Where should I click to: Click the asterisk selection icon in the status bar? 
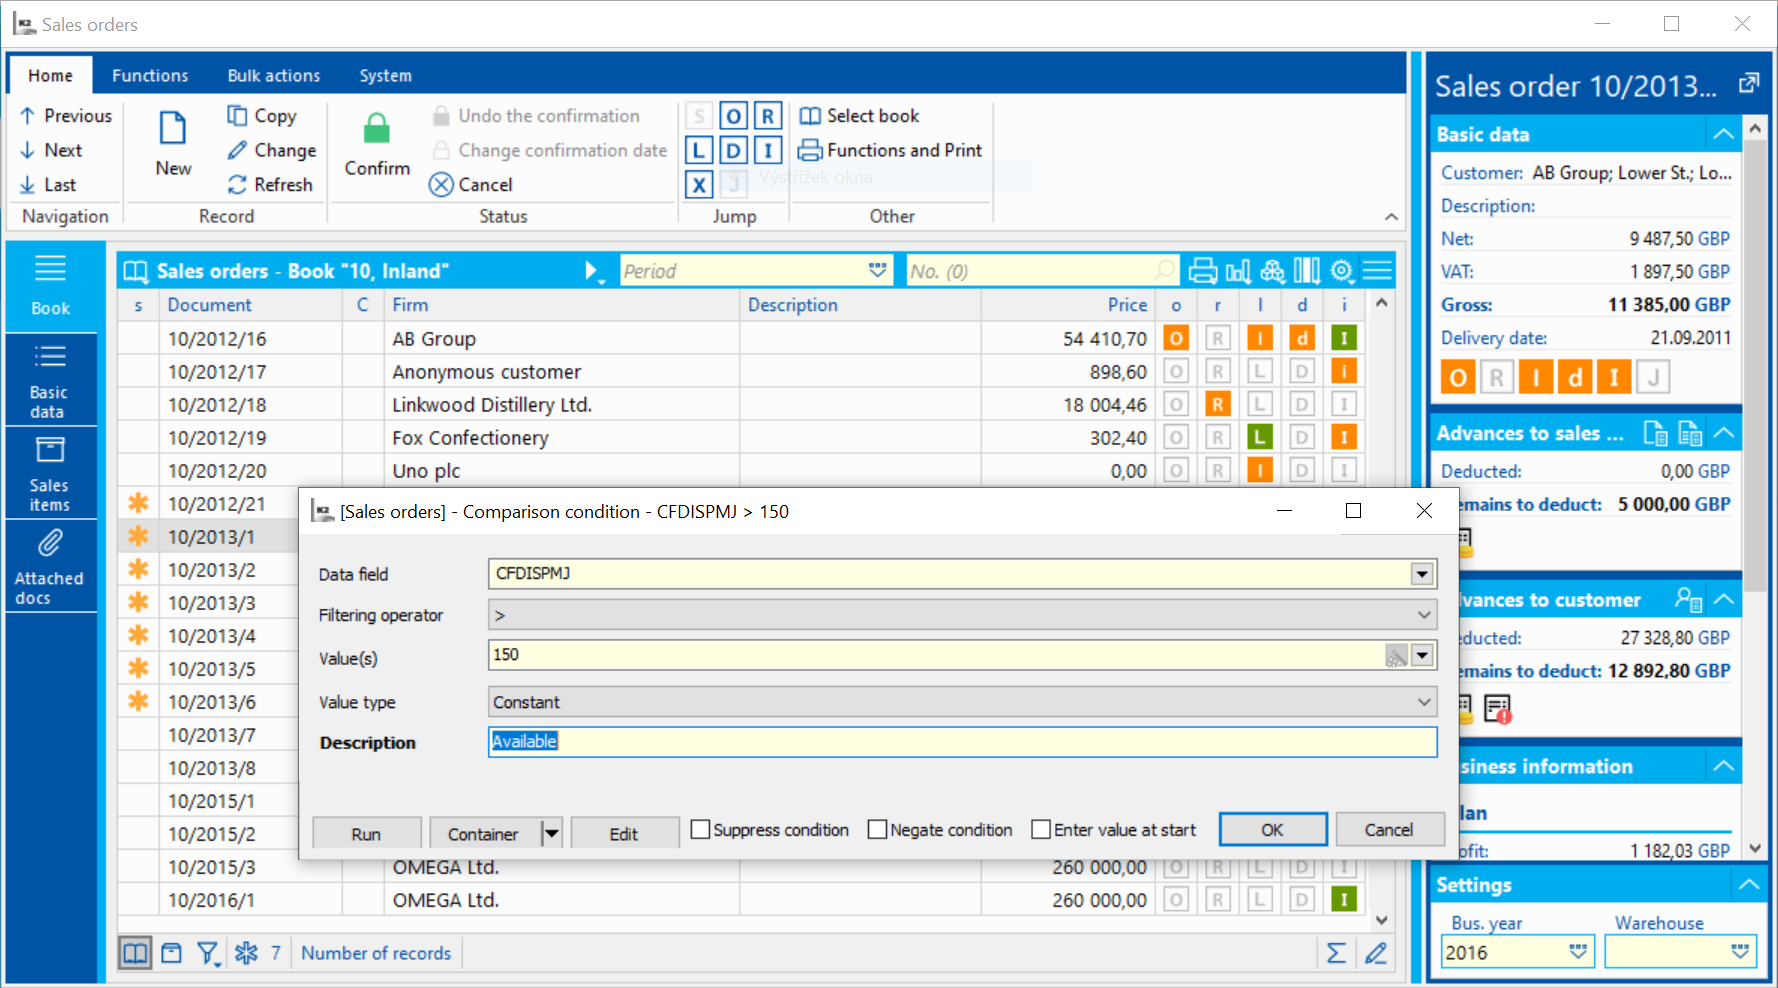246,953
